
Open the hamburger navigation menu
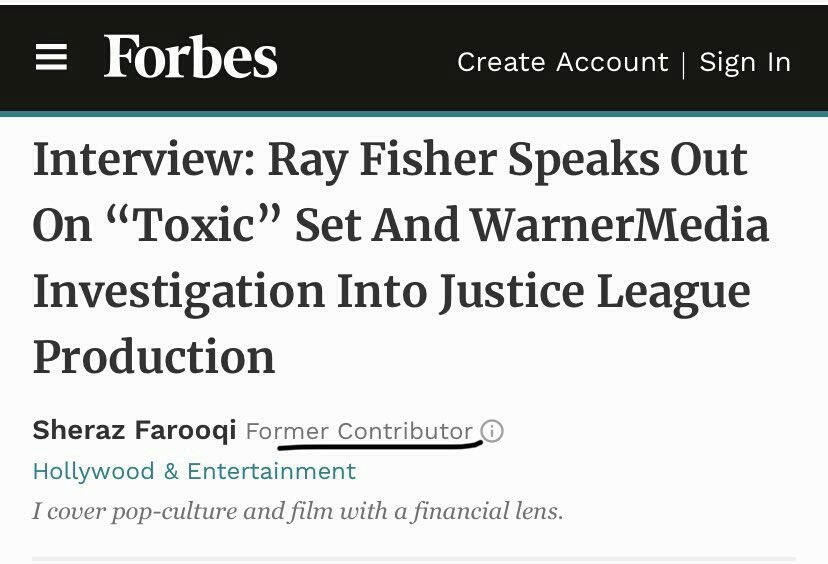51,59
